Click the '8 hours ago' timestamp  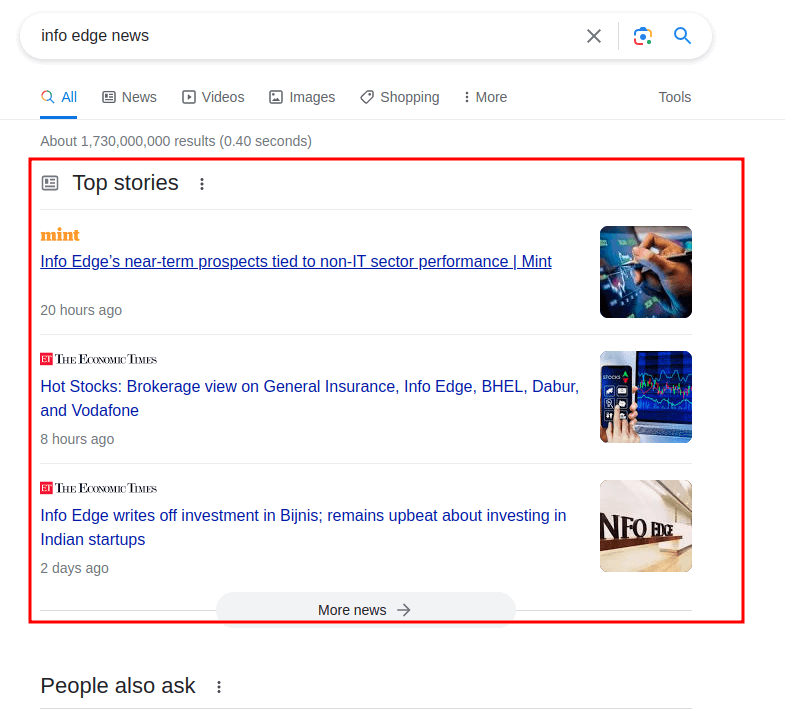[77, 439]
